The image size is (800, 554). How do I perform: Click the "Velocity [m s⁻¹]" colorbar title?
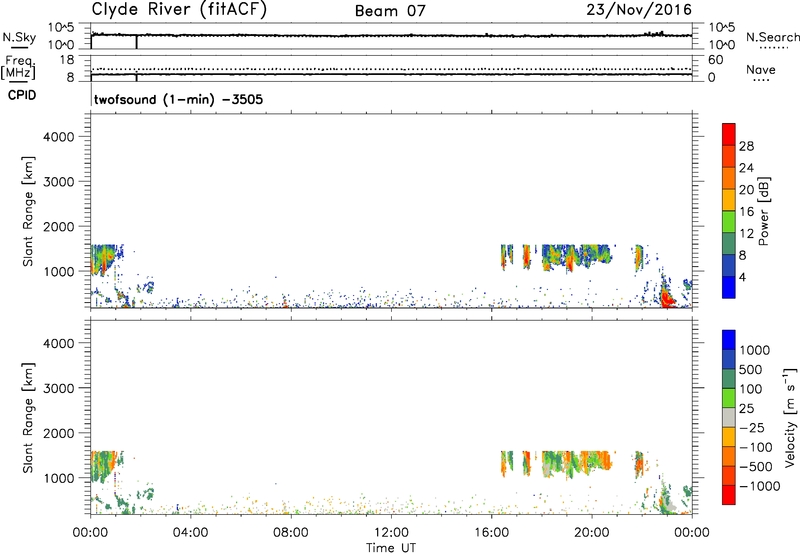click(x=790, y=417)
